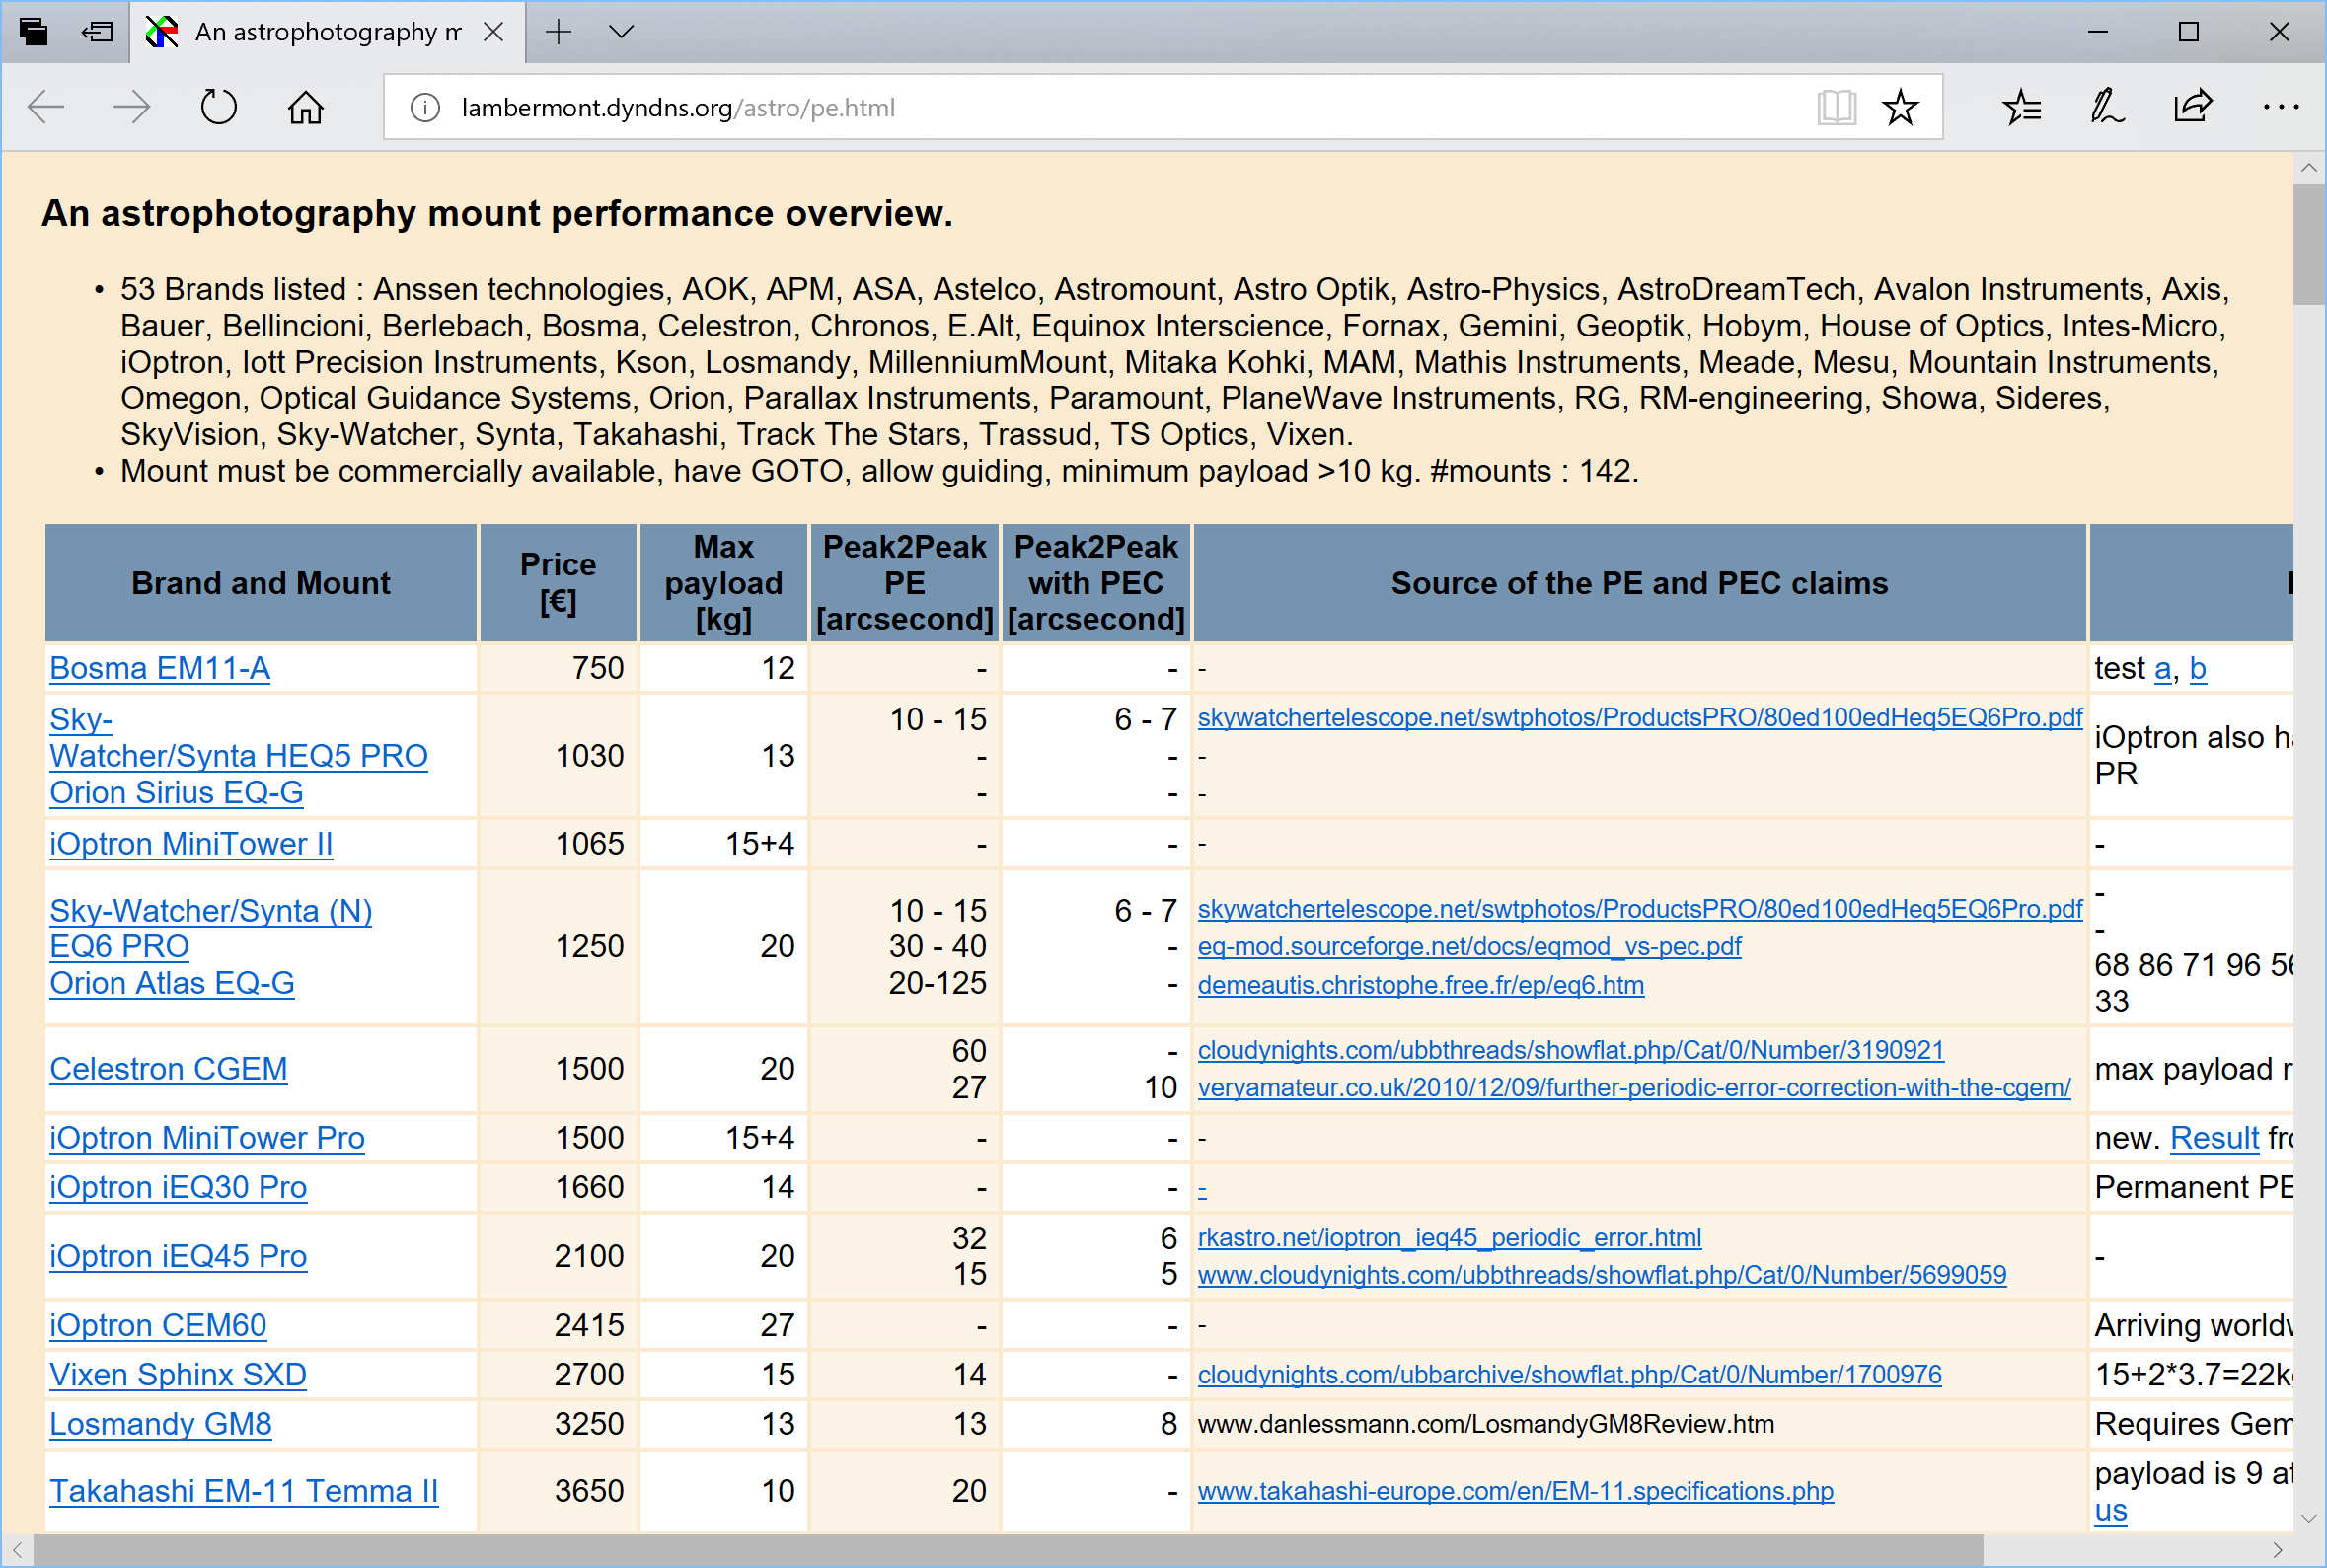
Task: Show tab previews chevron
Action: tap(621, 32)
